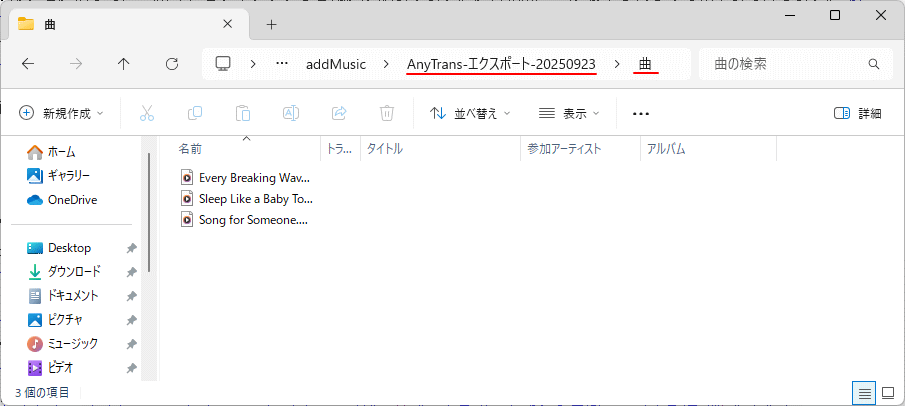The height and width of the screenshot is (406, 905).
Task: Maximize the Explorer window
Action: click(835, 16)
